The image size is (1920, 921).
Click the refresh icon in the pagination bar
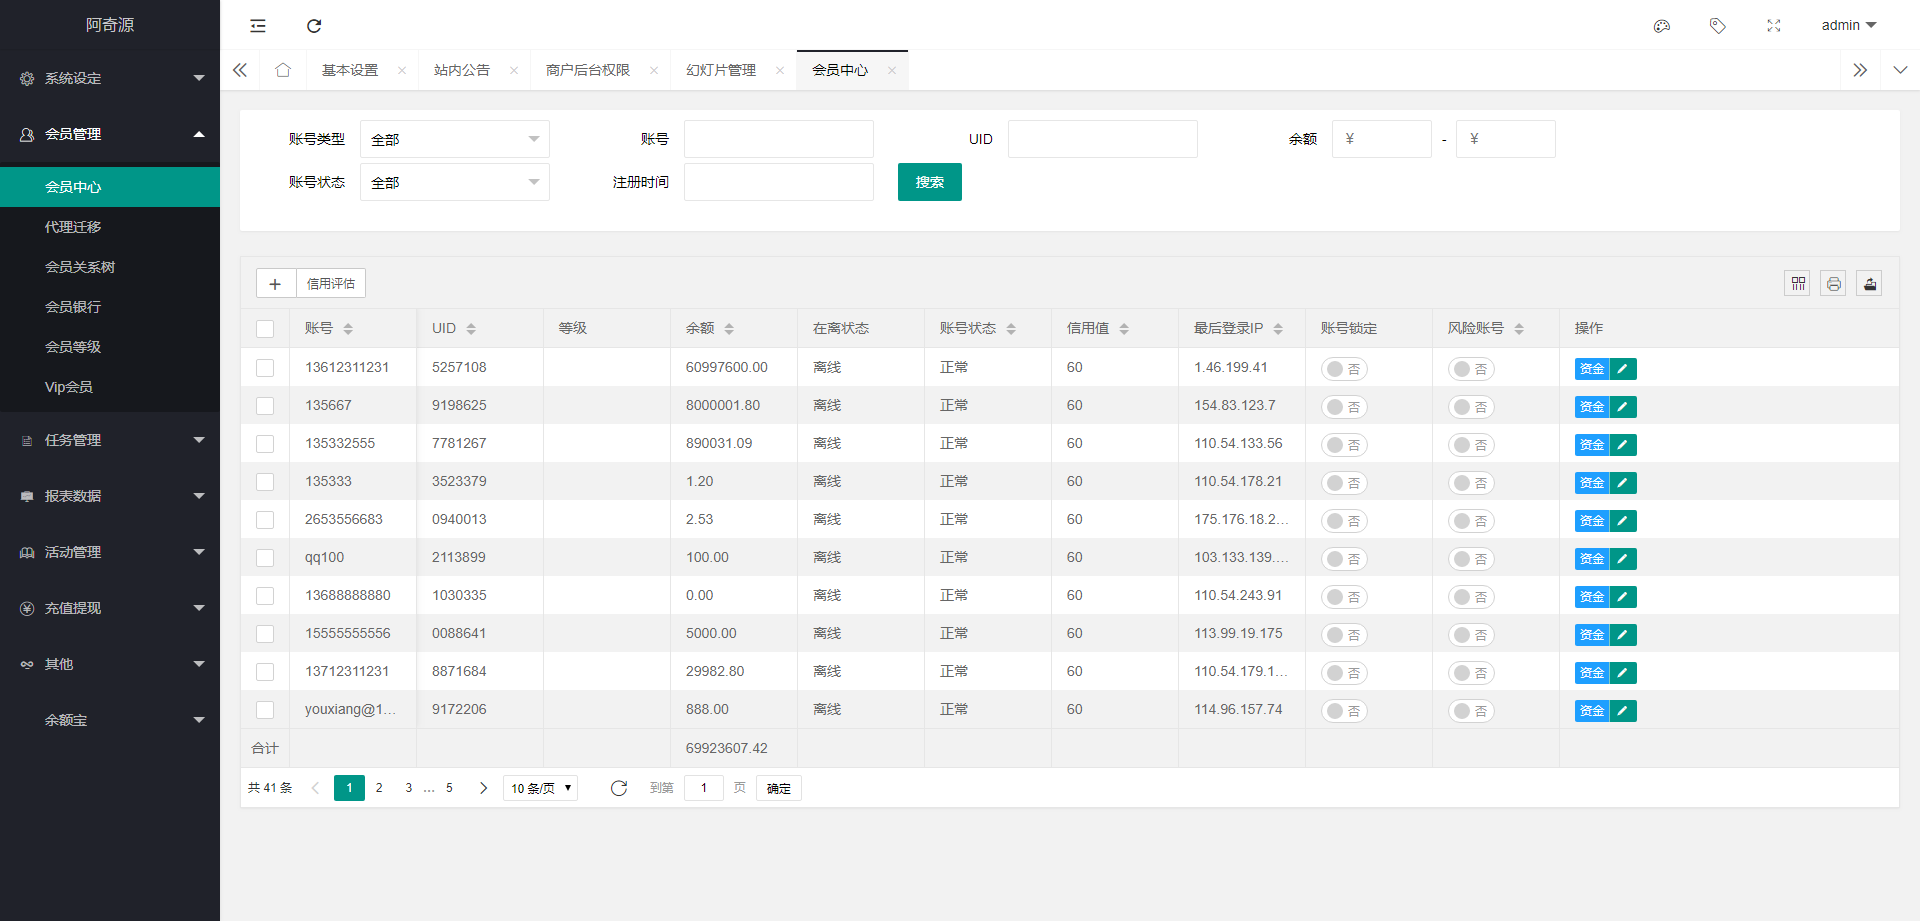pos(619,788)
